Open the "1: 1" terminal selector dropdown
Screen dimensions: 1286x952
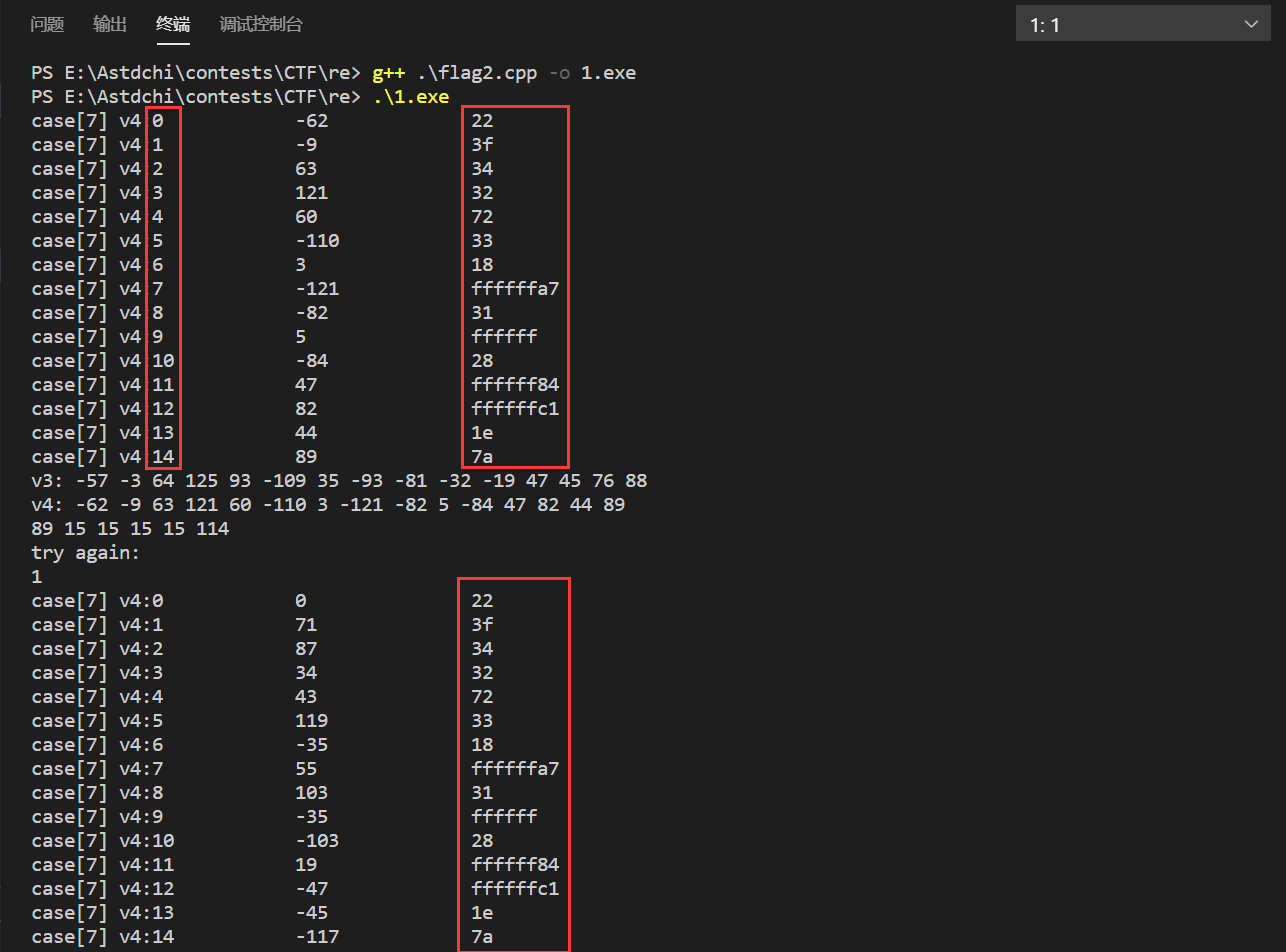(1143, 24)
